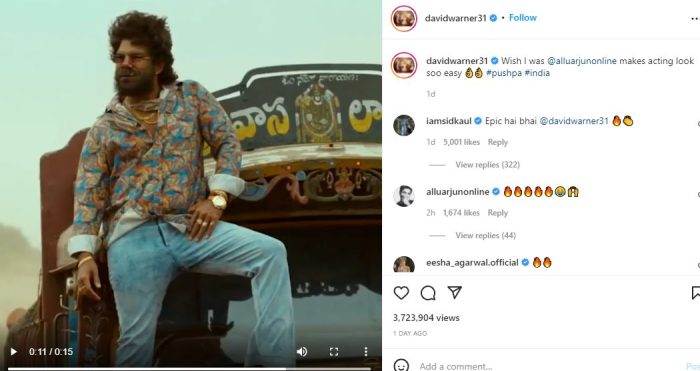
Task: Reply to alluarjunonline's comment
Action: (x=498, y=213)
